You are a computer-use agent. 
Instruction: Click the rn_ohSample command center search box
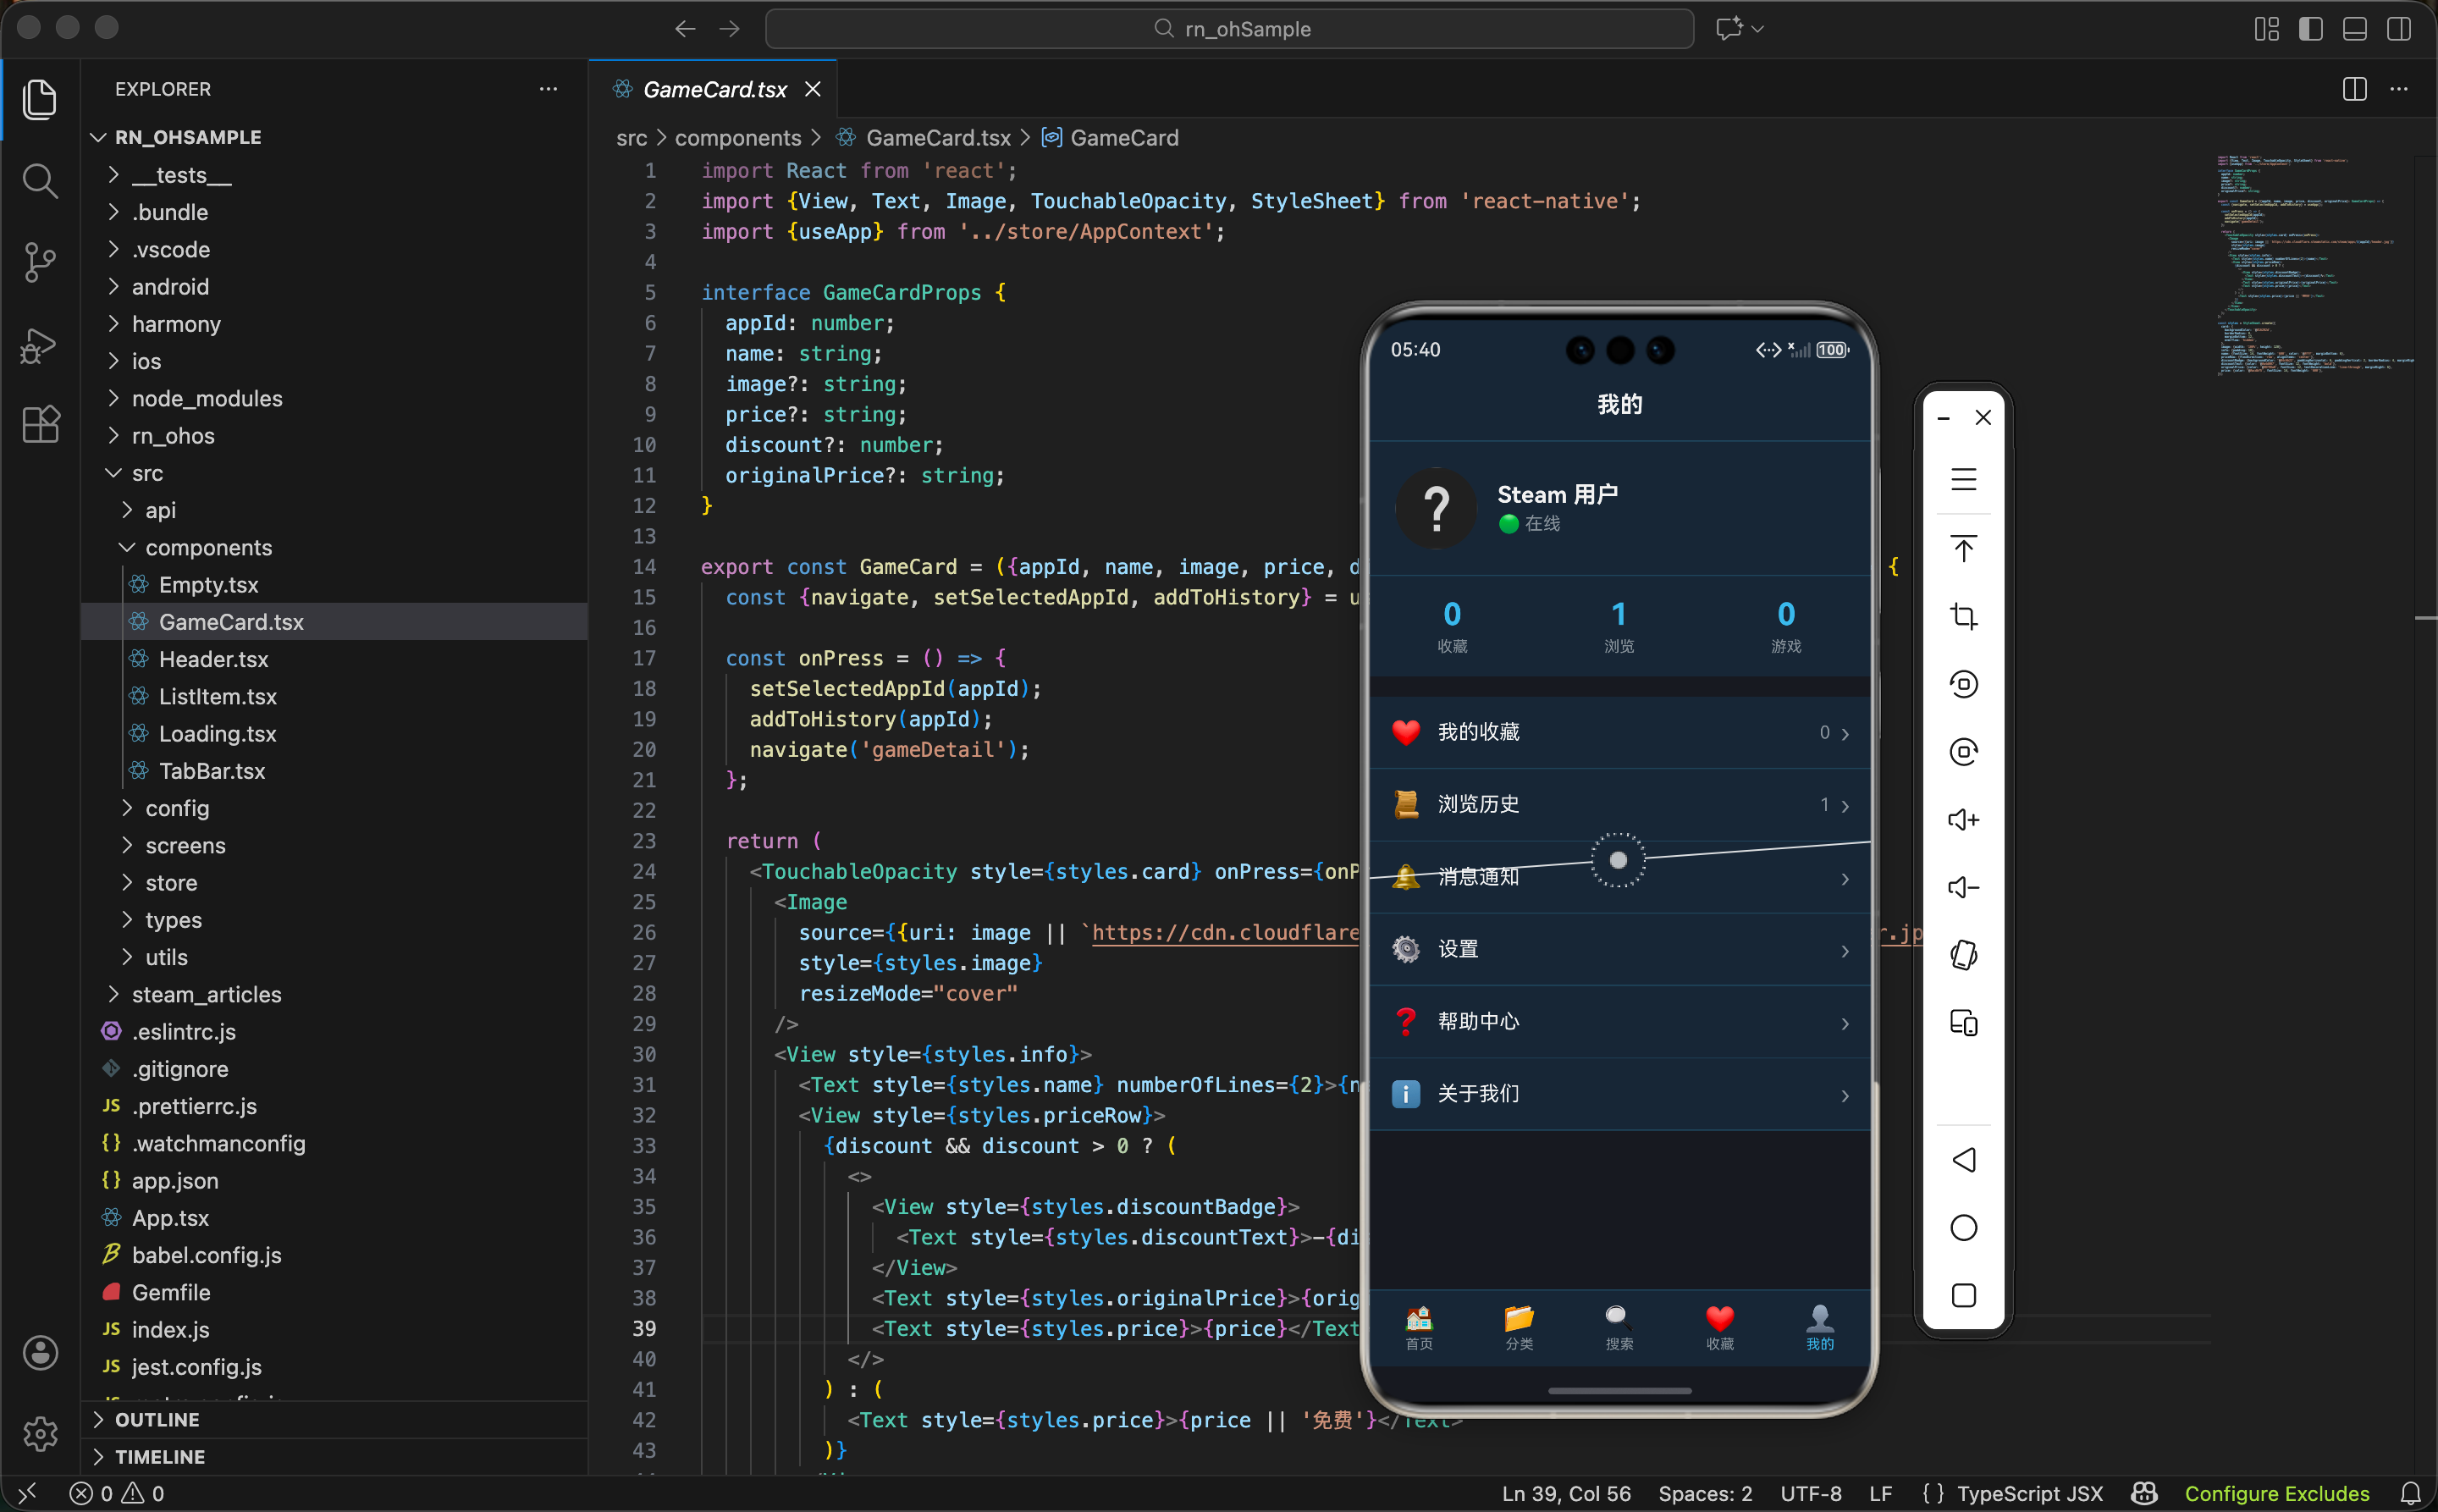pos(1229,29)
